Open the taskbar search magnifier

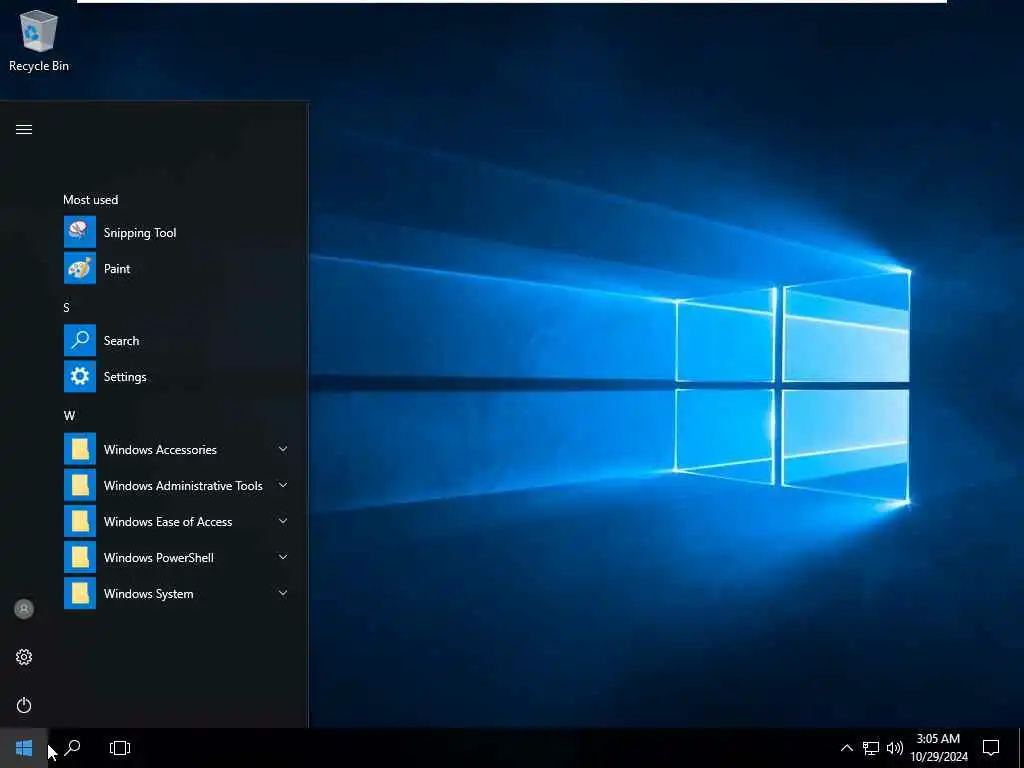[x=72, y=748]
